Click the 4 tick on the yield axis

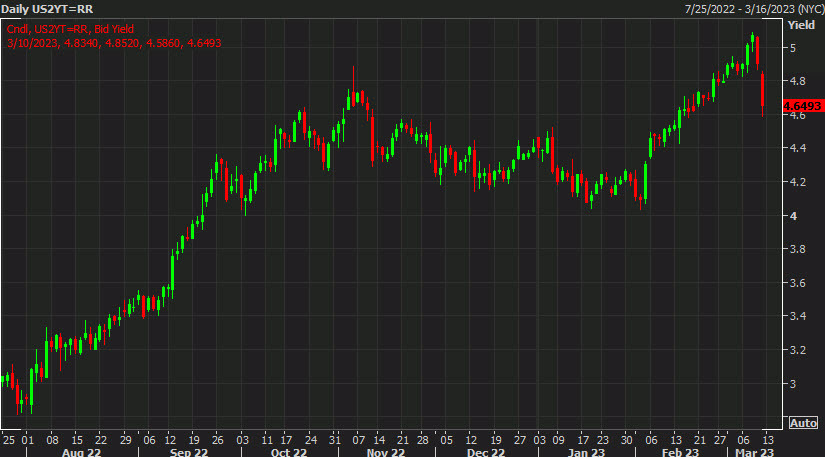pos(793,216)
